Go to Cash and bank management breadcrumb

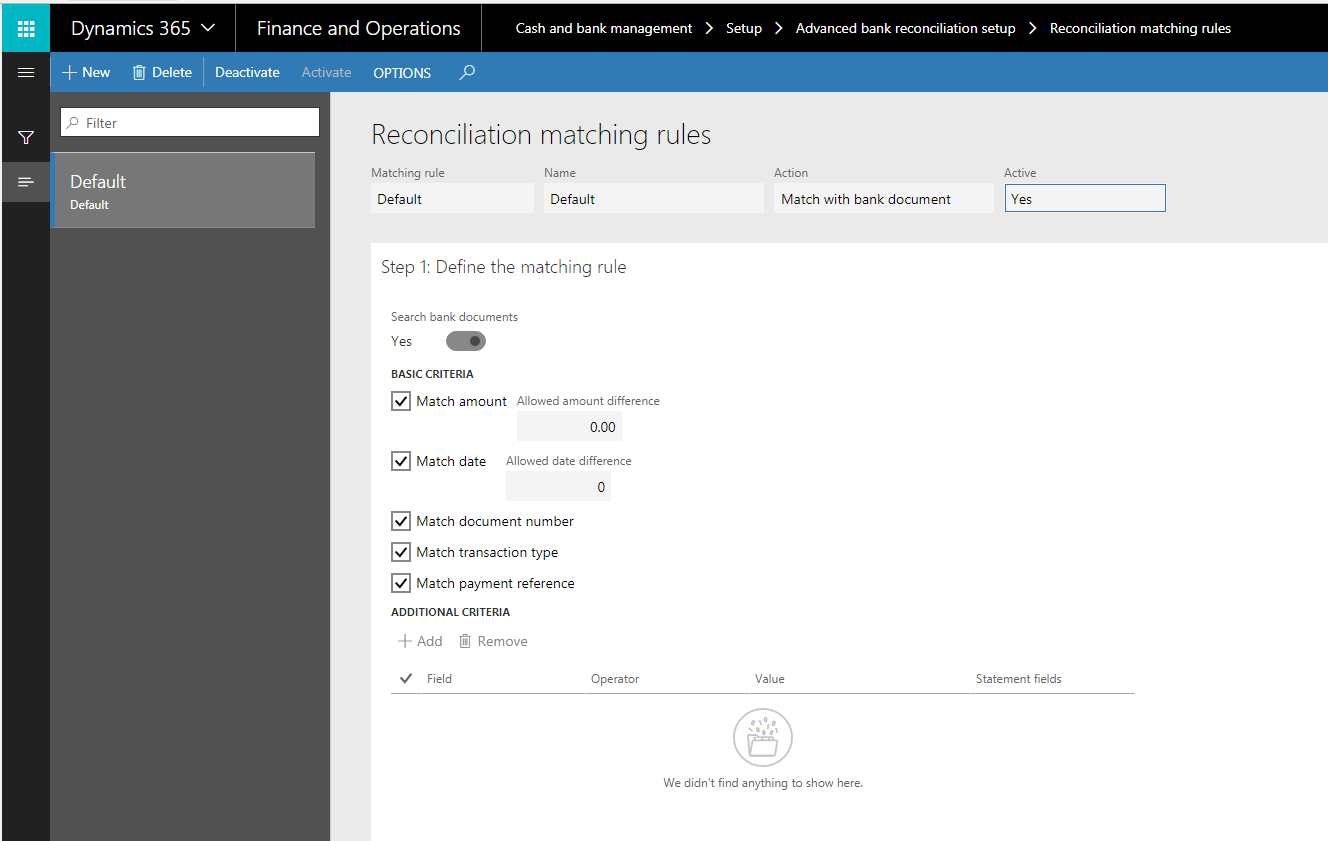pyautogui.click(x=603, y=28)
